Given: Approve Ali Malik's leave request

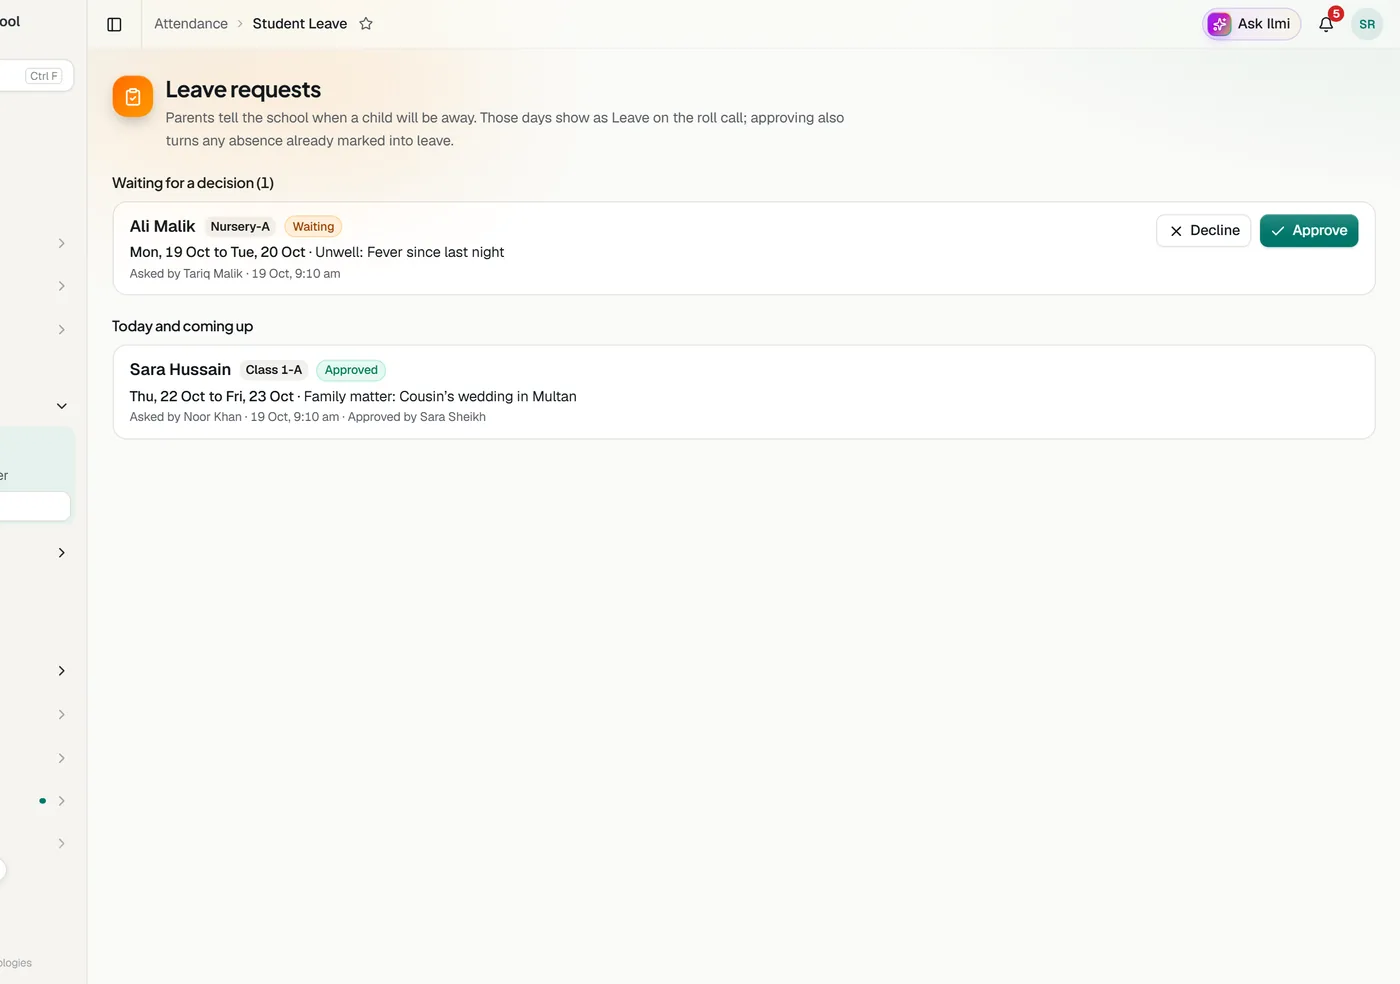Looking at the screenshot, I should click(x=1308, y=231).
